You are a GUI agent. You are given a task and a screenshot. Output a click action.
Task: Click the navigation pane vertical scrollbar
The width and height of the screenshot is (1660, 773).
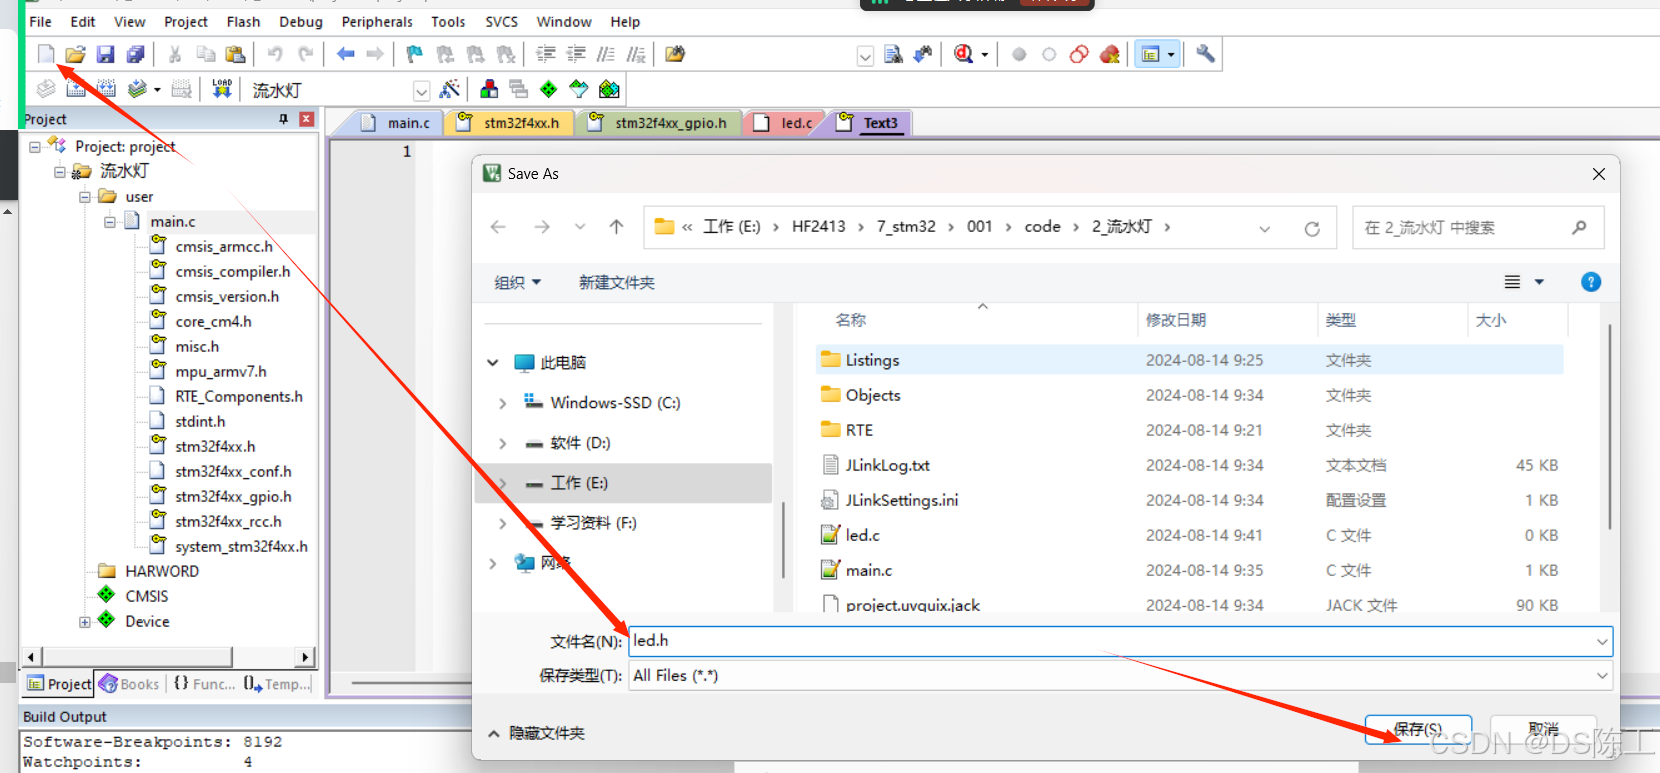pos(782,540)
